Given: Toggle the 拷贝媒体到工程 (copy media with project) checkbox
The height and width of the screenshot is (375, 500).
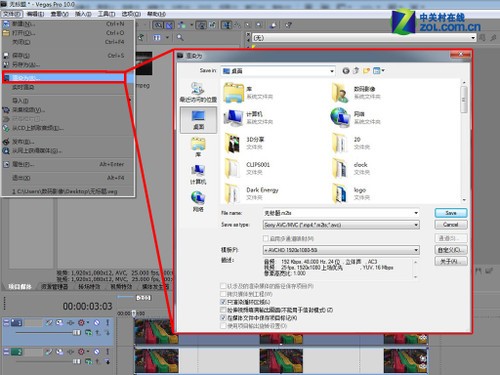Looking at the screenshot, I should click(x=223, y=294).
